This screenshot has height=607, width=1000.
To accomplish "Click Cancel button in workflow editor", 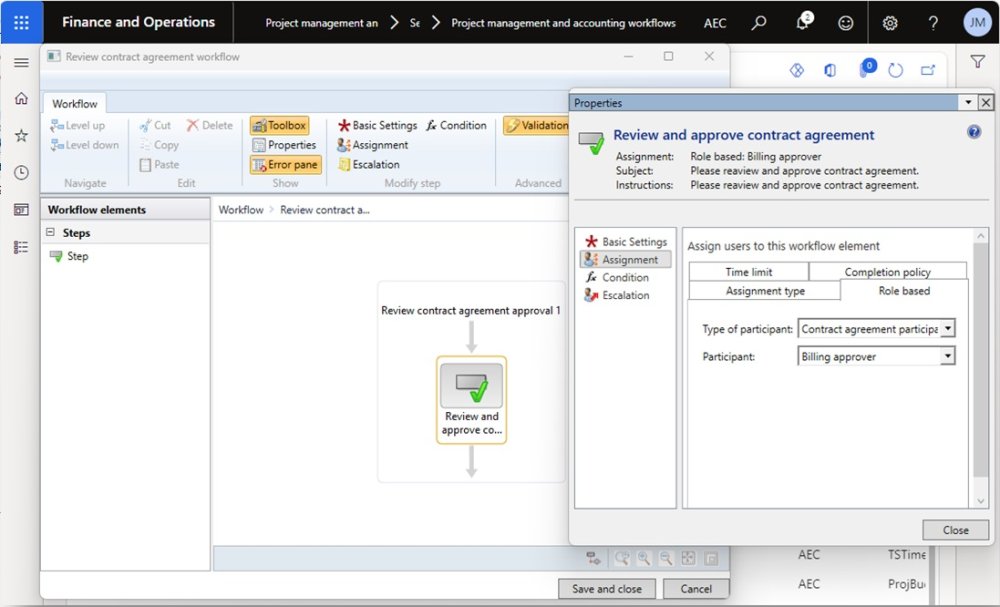I will pyautogui.click(x=696, y=589).
